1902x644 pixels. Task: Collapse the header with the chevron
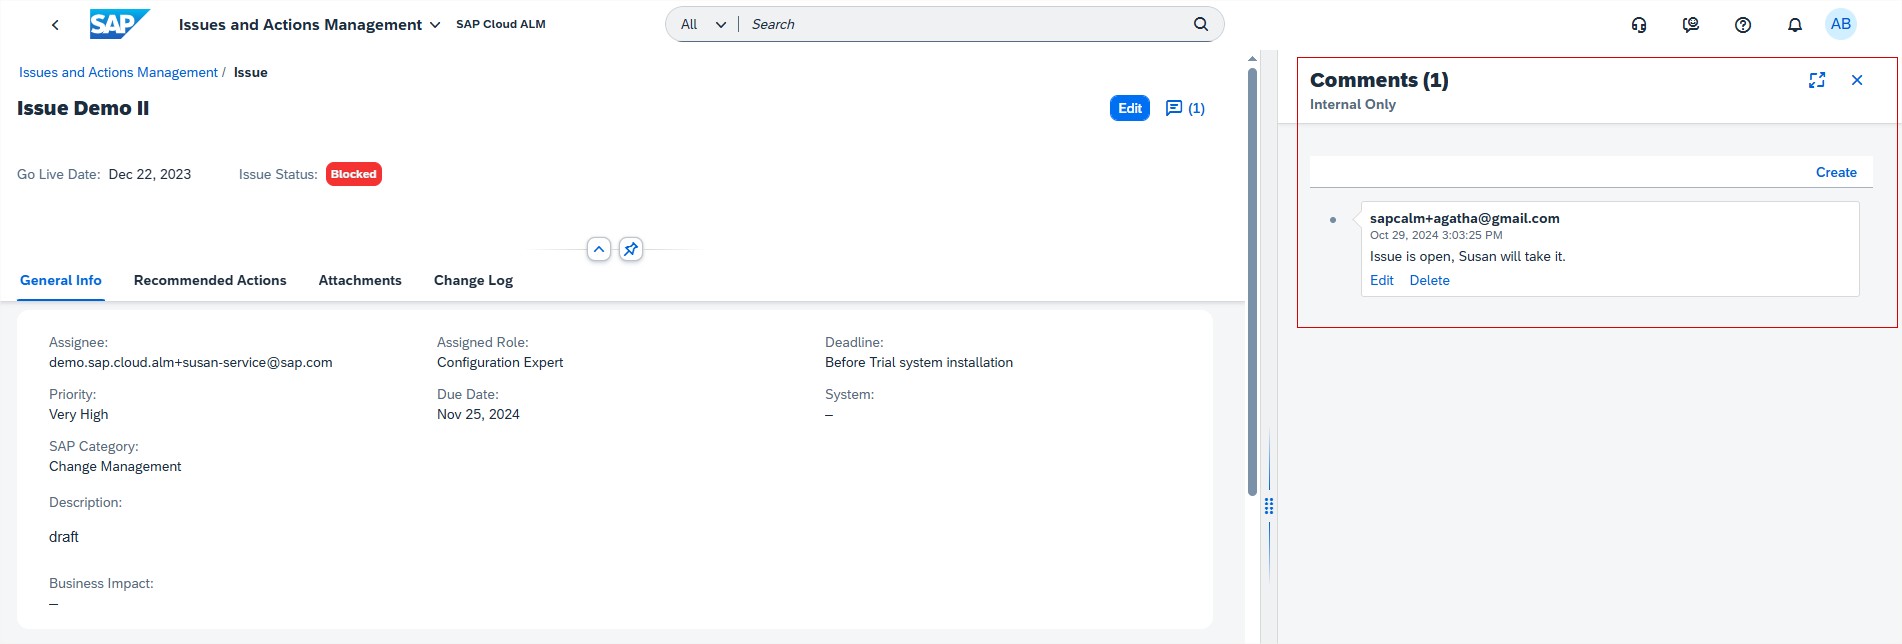[599, 249]
